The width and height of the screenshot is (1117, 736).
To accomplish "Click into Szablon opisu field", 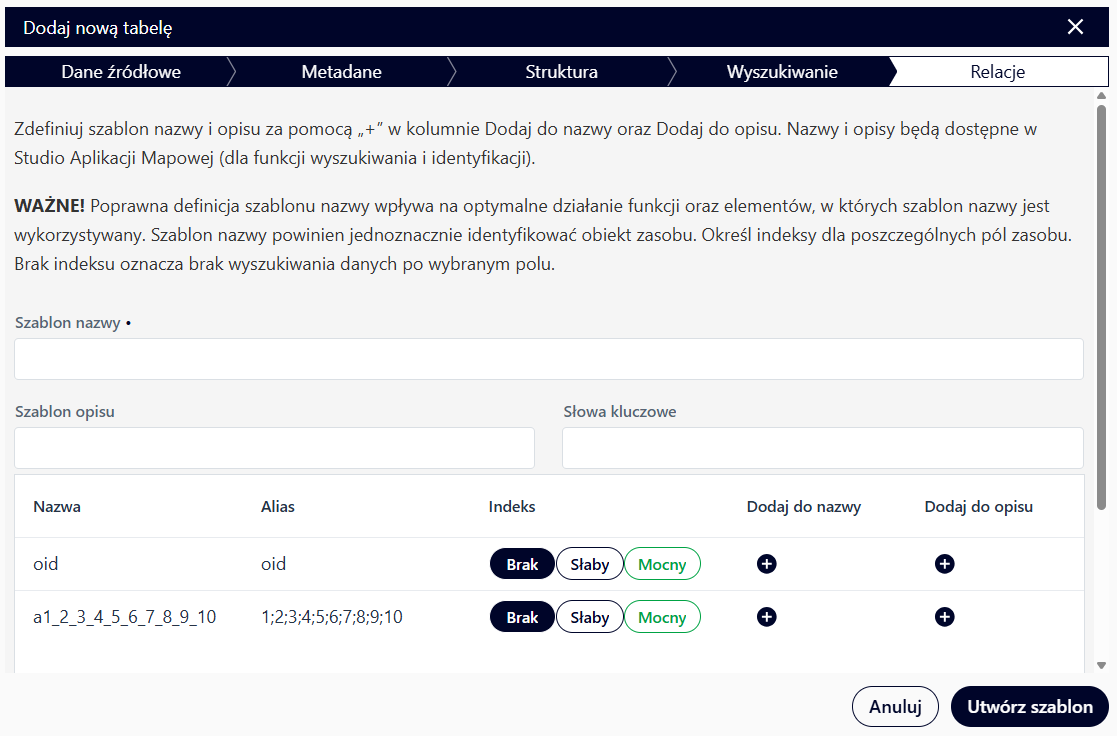I will (274, 448).
